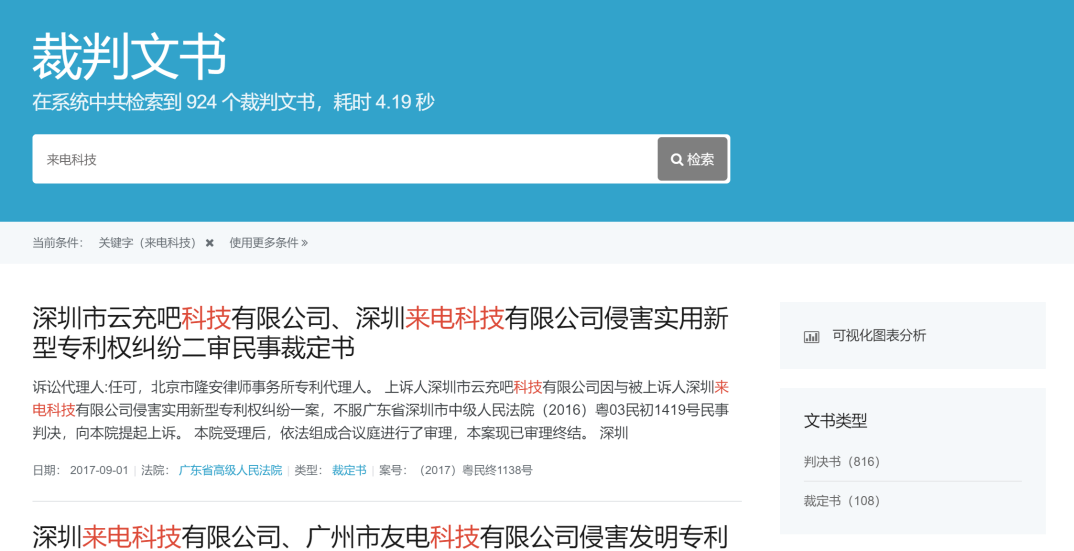Select case number （2017）粤民终1138号
The image size is (1074, 551).
474,470
